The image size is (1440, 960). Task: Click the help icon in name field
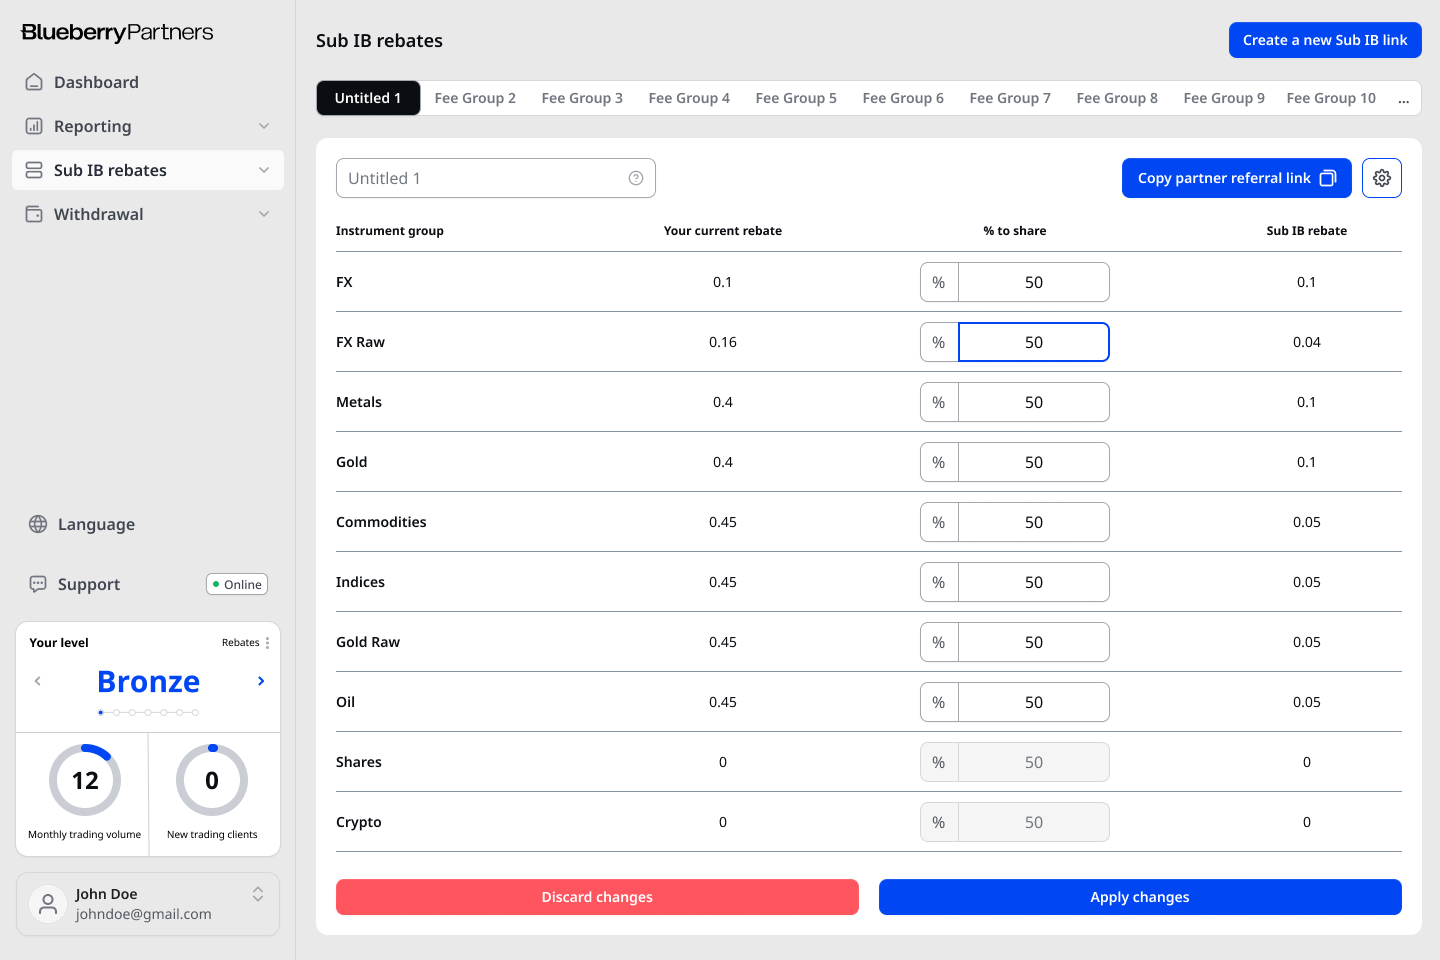point(636,178)
